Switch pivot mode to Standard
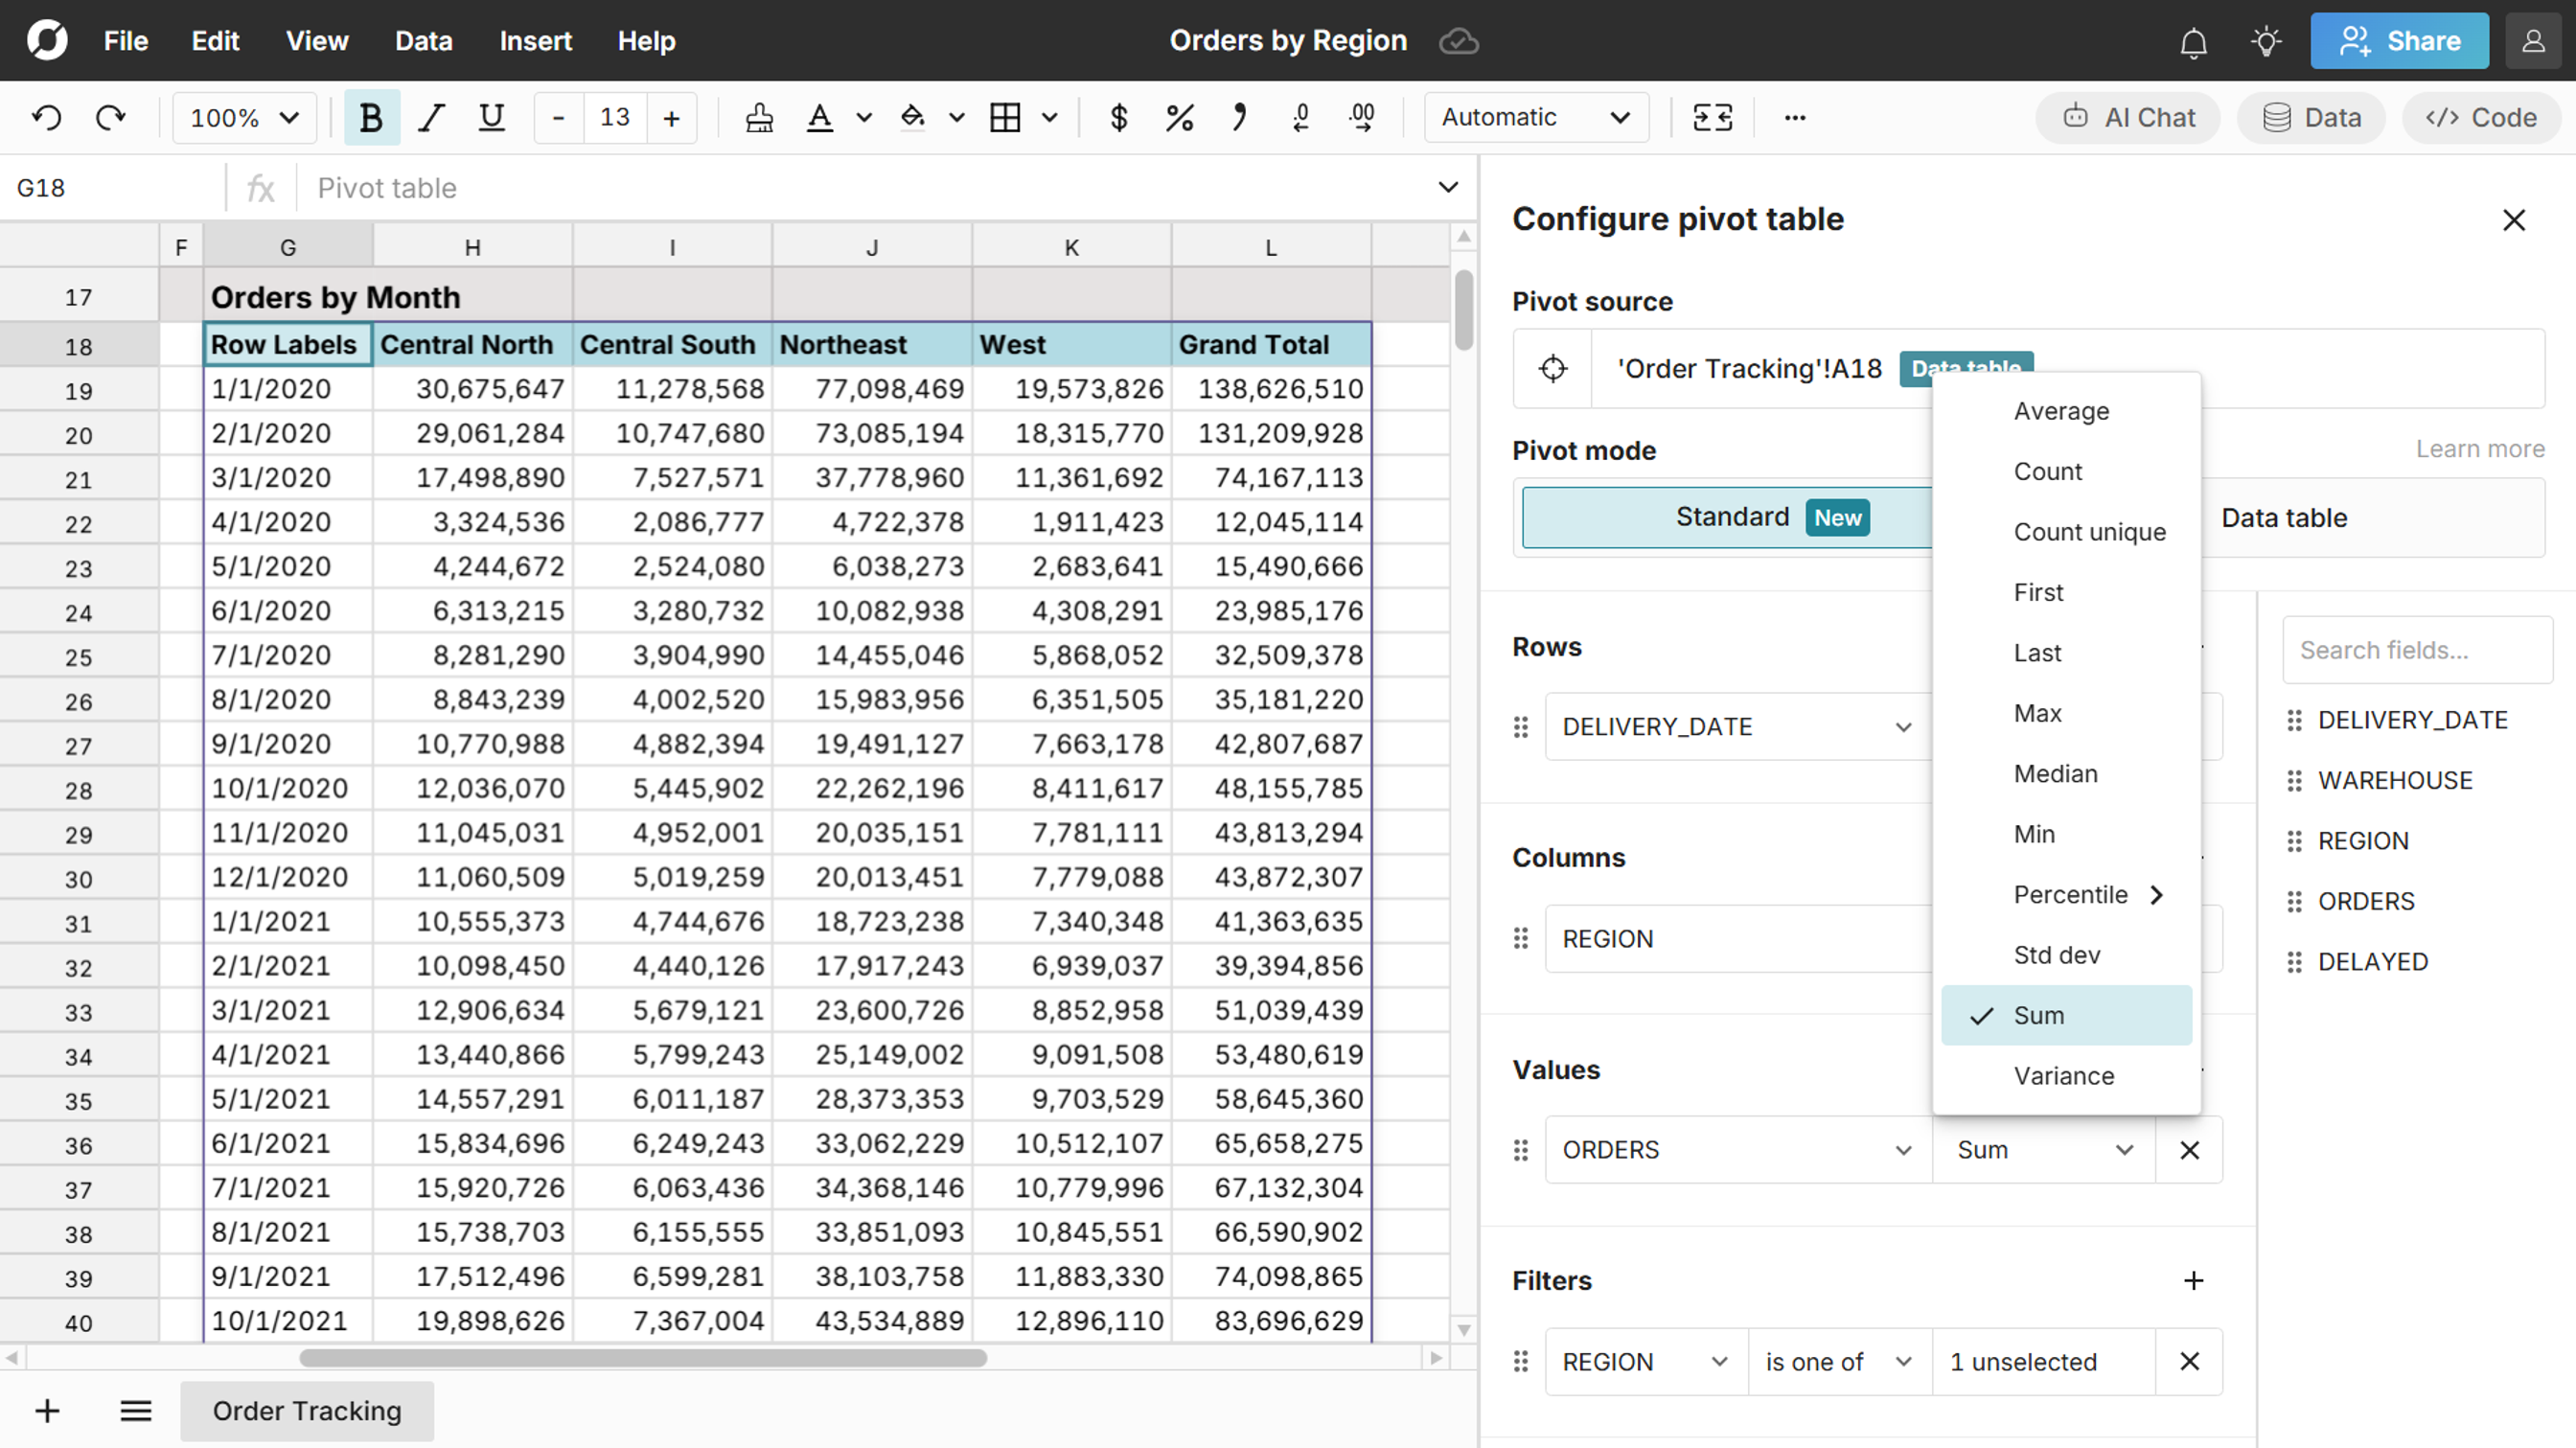The image size is (2576, 1448). coord(1730,517)
